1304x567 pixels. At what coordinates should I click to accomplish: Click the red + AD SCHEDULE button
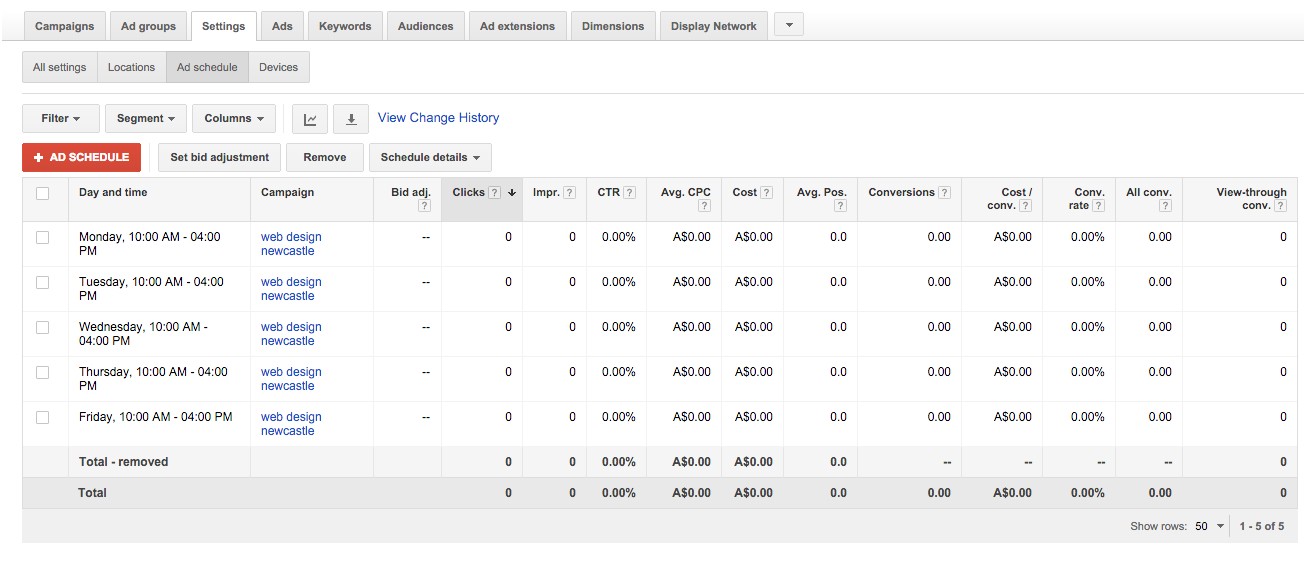81,157
